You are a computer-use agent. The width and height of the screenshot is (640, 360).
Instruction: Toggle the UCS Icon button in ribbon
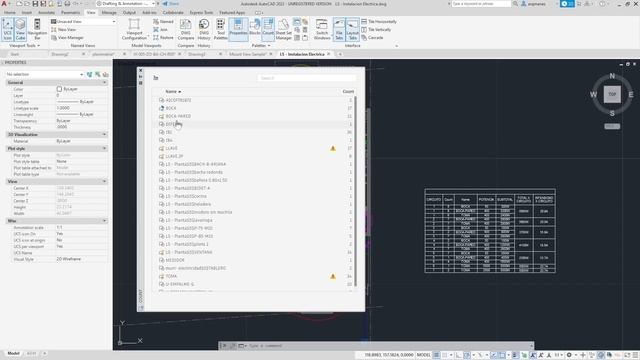pyautogui.click(x=7, y=29)
